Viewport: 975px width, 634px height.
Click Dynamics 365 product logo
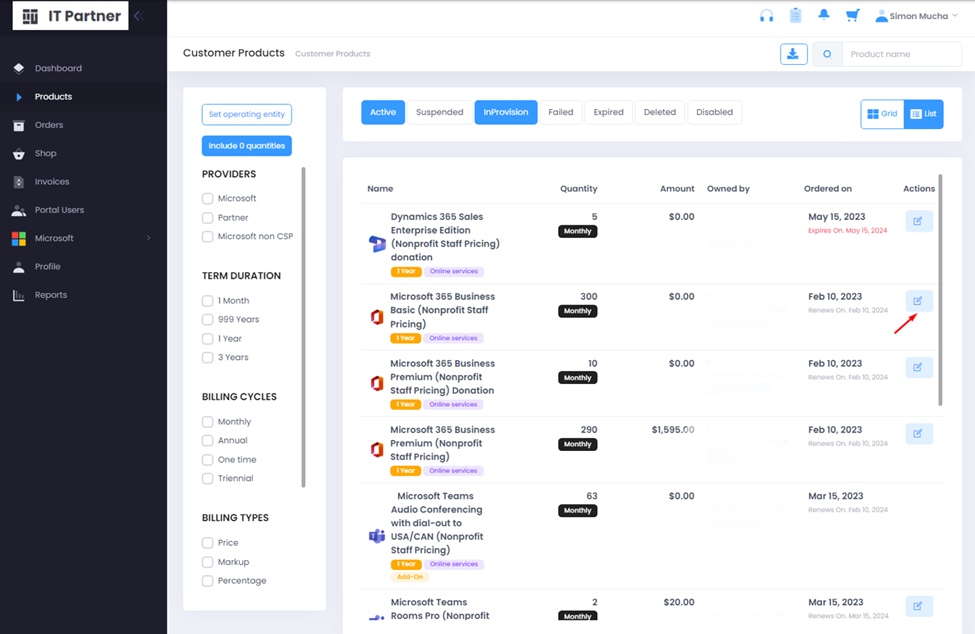click(x=377, y=244)
